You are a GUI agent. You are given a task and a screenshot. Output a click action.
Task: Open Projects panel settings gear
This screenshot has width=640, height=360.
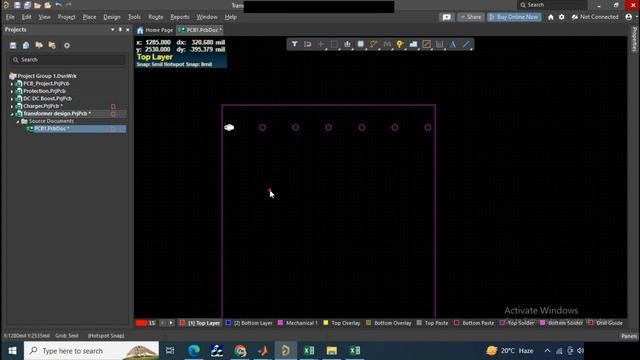coord(67,45)
